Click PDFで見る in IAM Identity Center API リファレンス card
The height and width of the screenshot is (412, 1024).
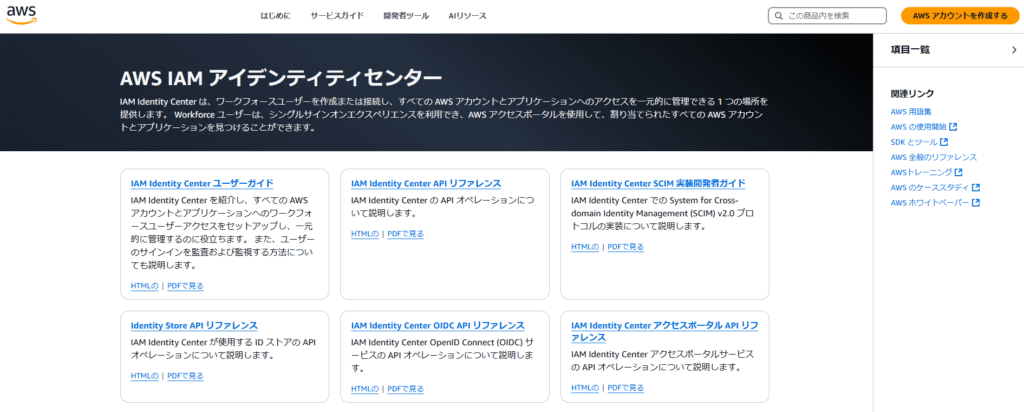click(x=406, y=234)
